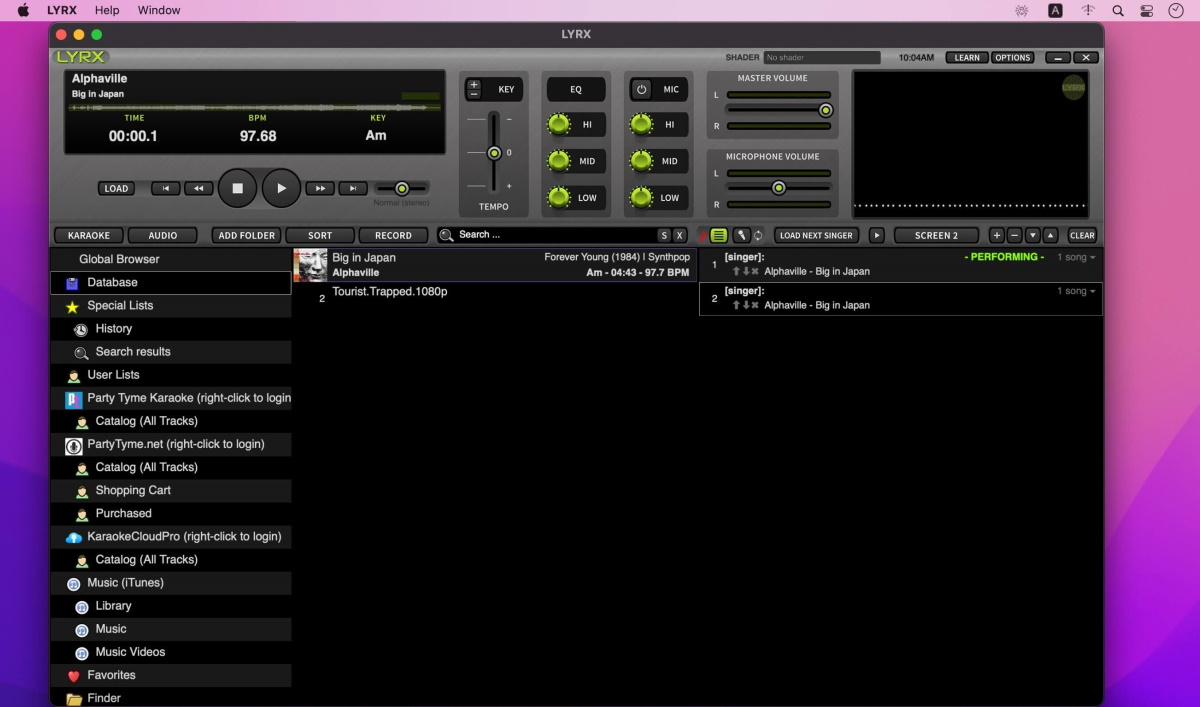Click the master volume slider handle
The height and width of the screenshot is (707, 1200).
coord(825,110)
